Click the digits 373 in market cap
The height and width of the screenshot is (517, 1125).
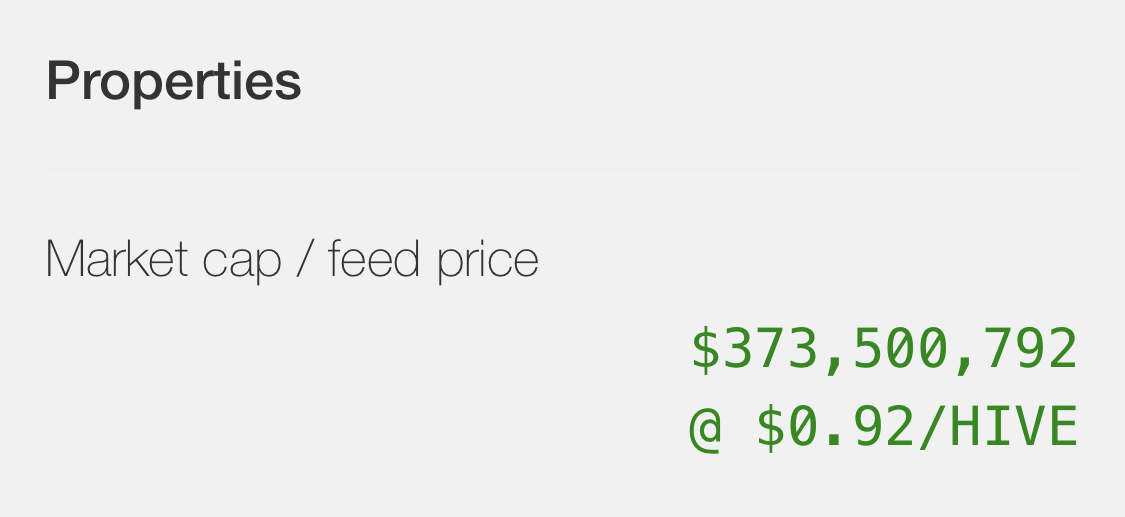pos(771,349)
